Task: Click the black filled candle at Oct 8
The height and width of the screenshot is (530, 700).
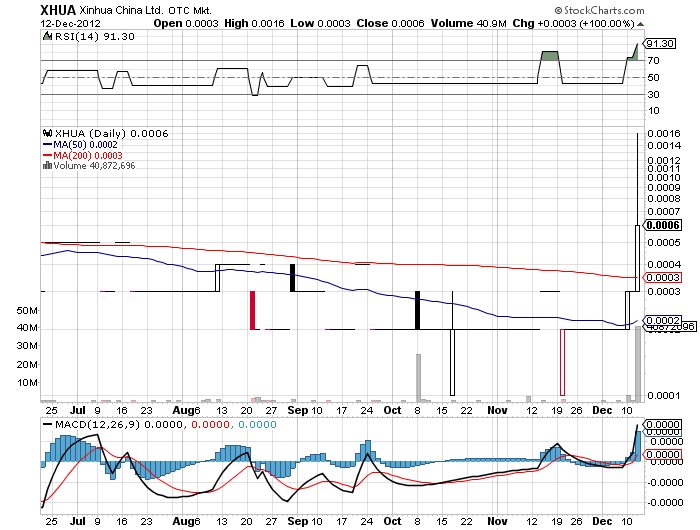Action: pos(417,310)
